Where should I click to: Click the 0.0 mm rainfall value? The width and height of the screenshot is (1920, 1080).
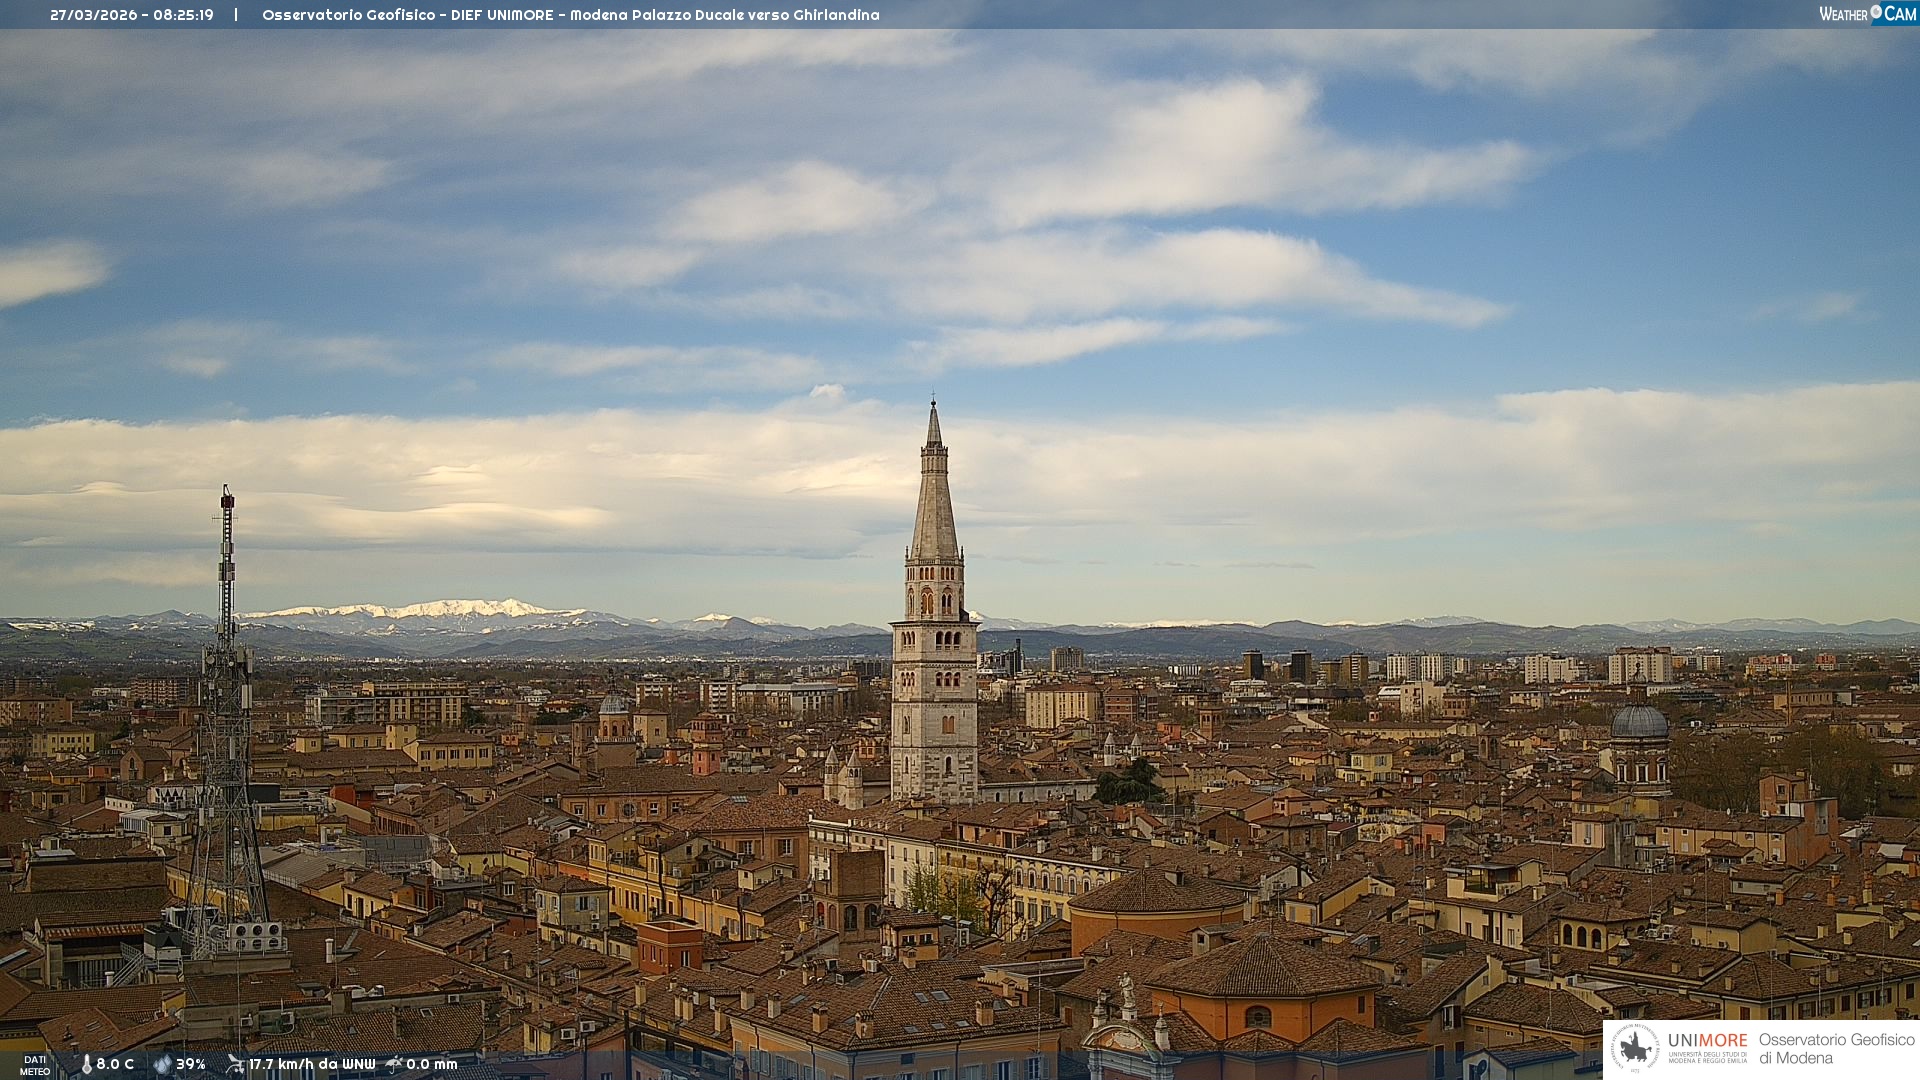pos(432,1065)
